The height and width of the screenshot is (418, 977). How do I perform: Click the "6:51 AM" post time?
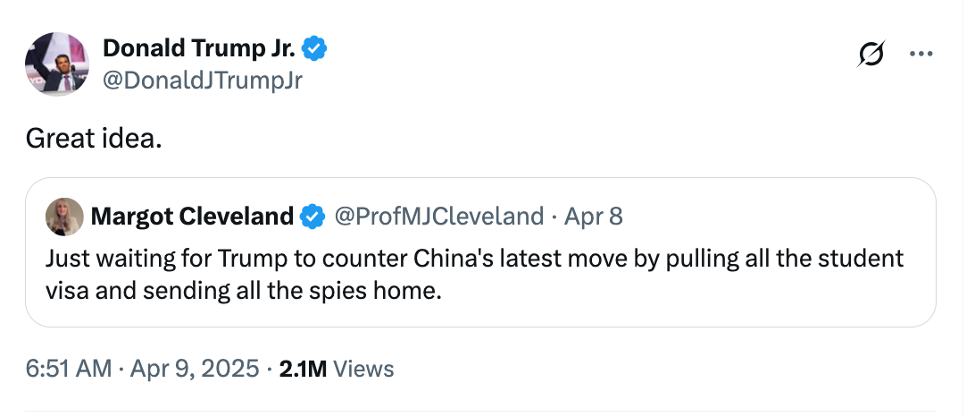(x=68, y=368)
